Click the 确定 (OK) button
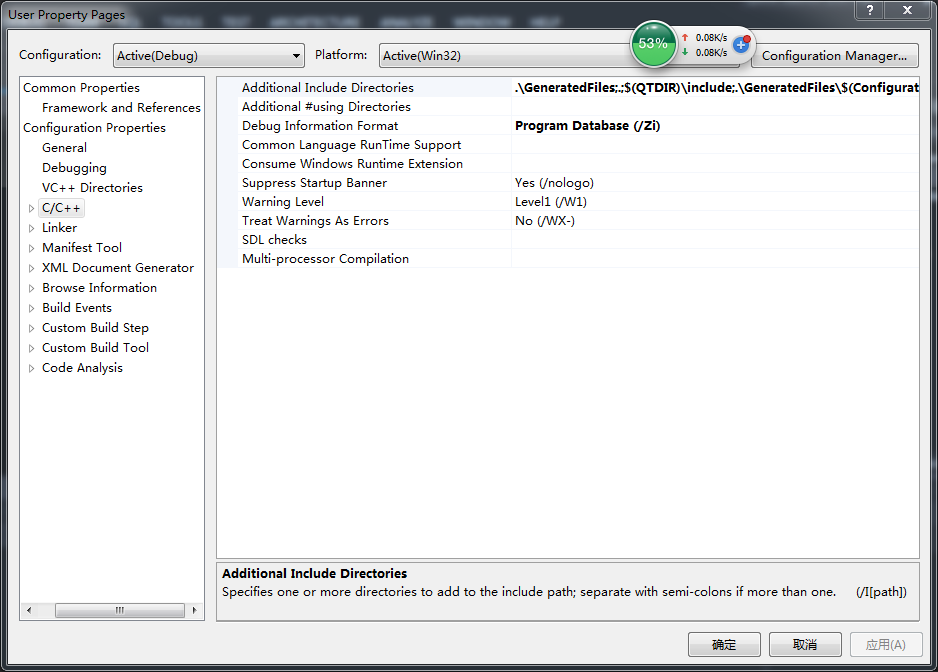 pyautogui.click(x=724, y=645)
